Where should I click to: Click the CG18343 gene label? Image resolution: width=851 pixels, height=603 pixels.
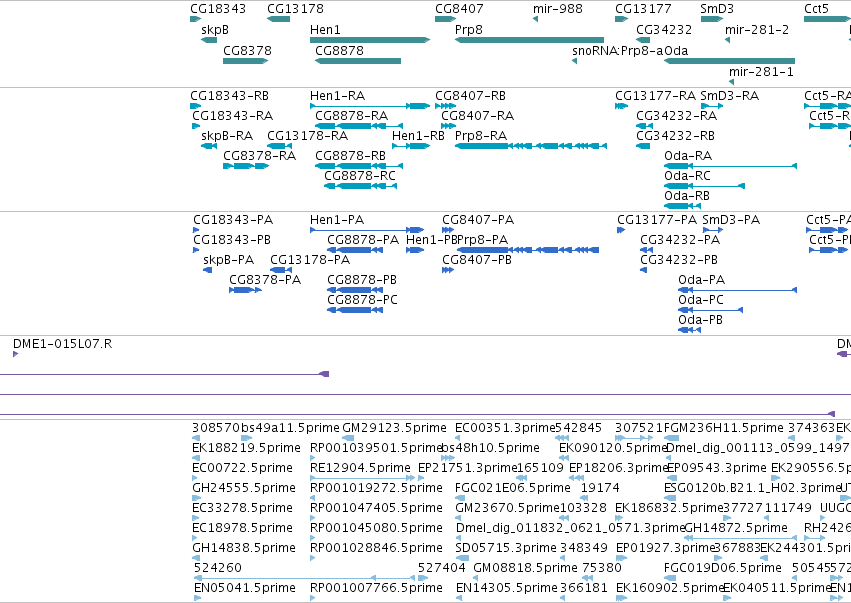pyautogui.click(x=218, y=9)
